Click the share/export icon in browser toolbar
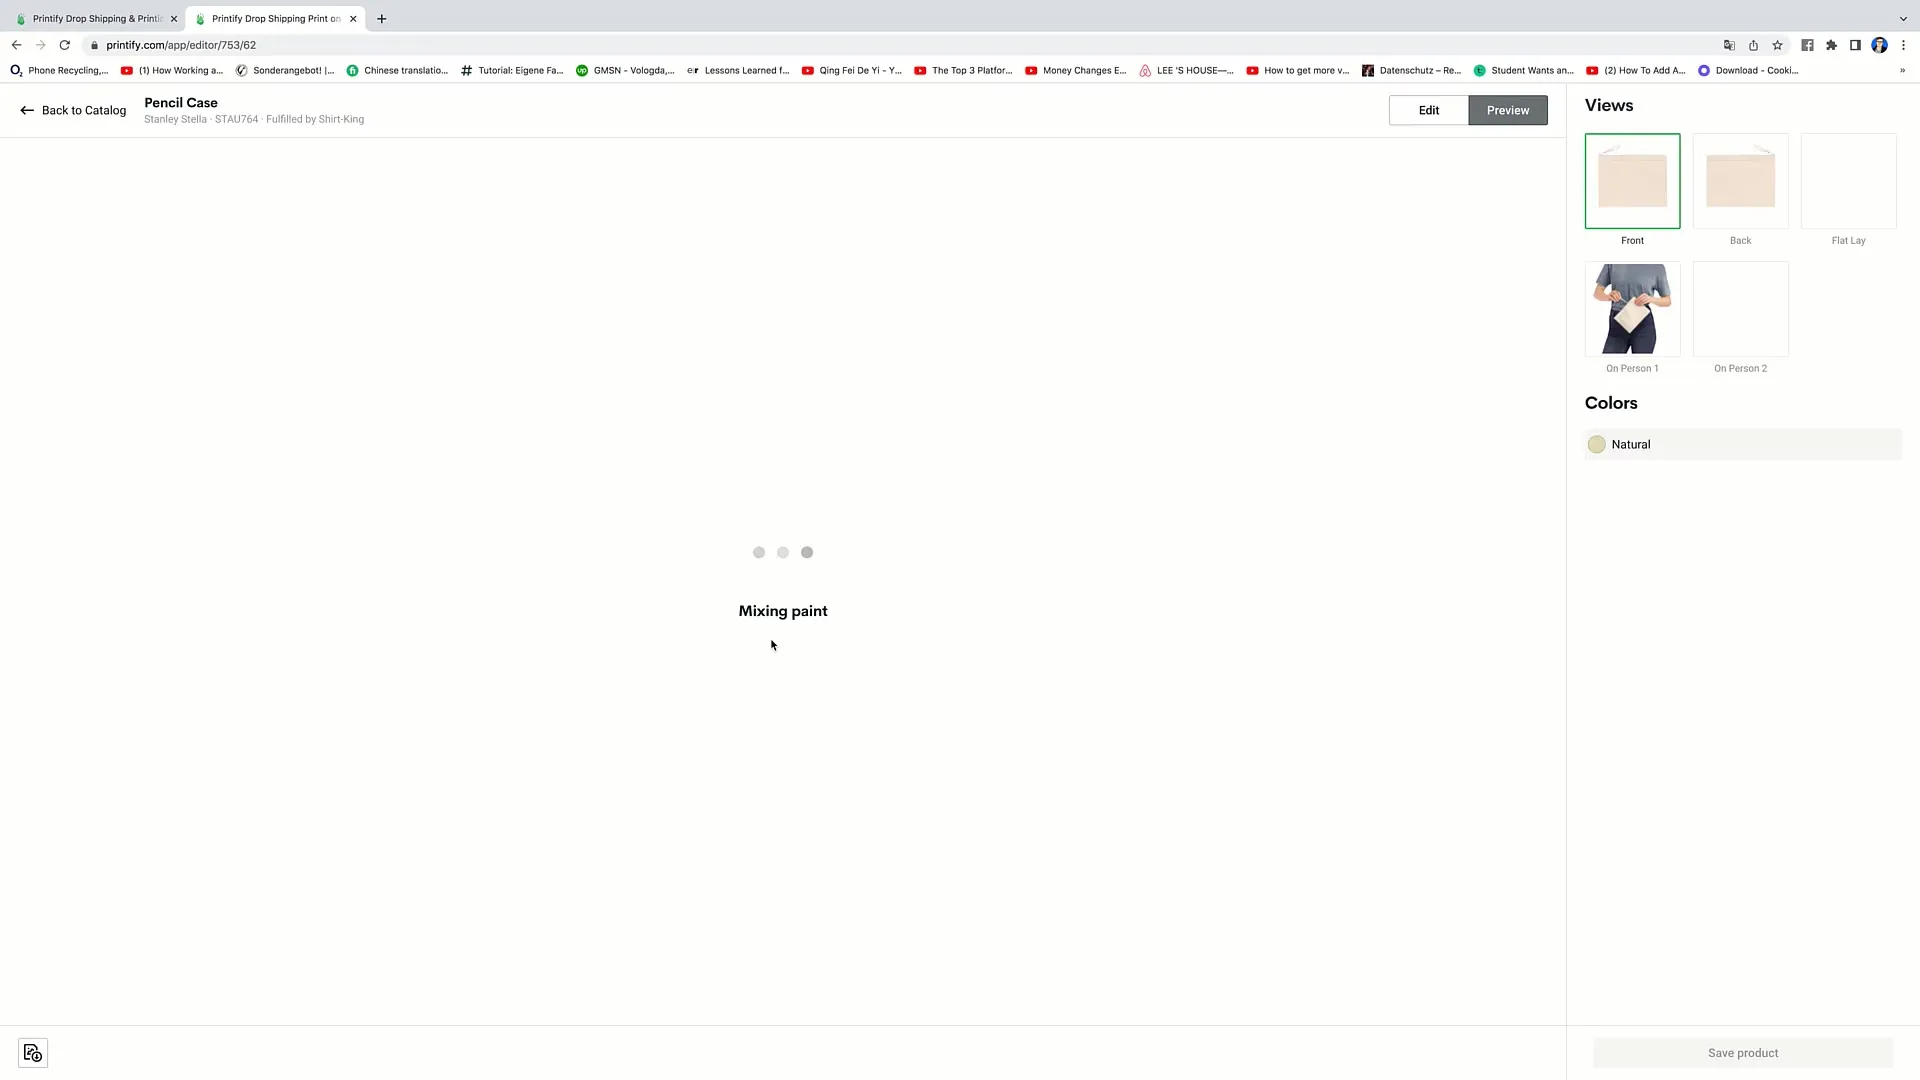The height and width of the screenshot is (1080, 1920). pyautogui.click(x=1754, y=45)
